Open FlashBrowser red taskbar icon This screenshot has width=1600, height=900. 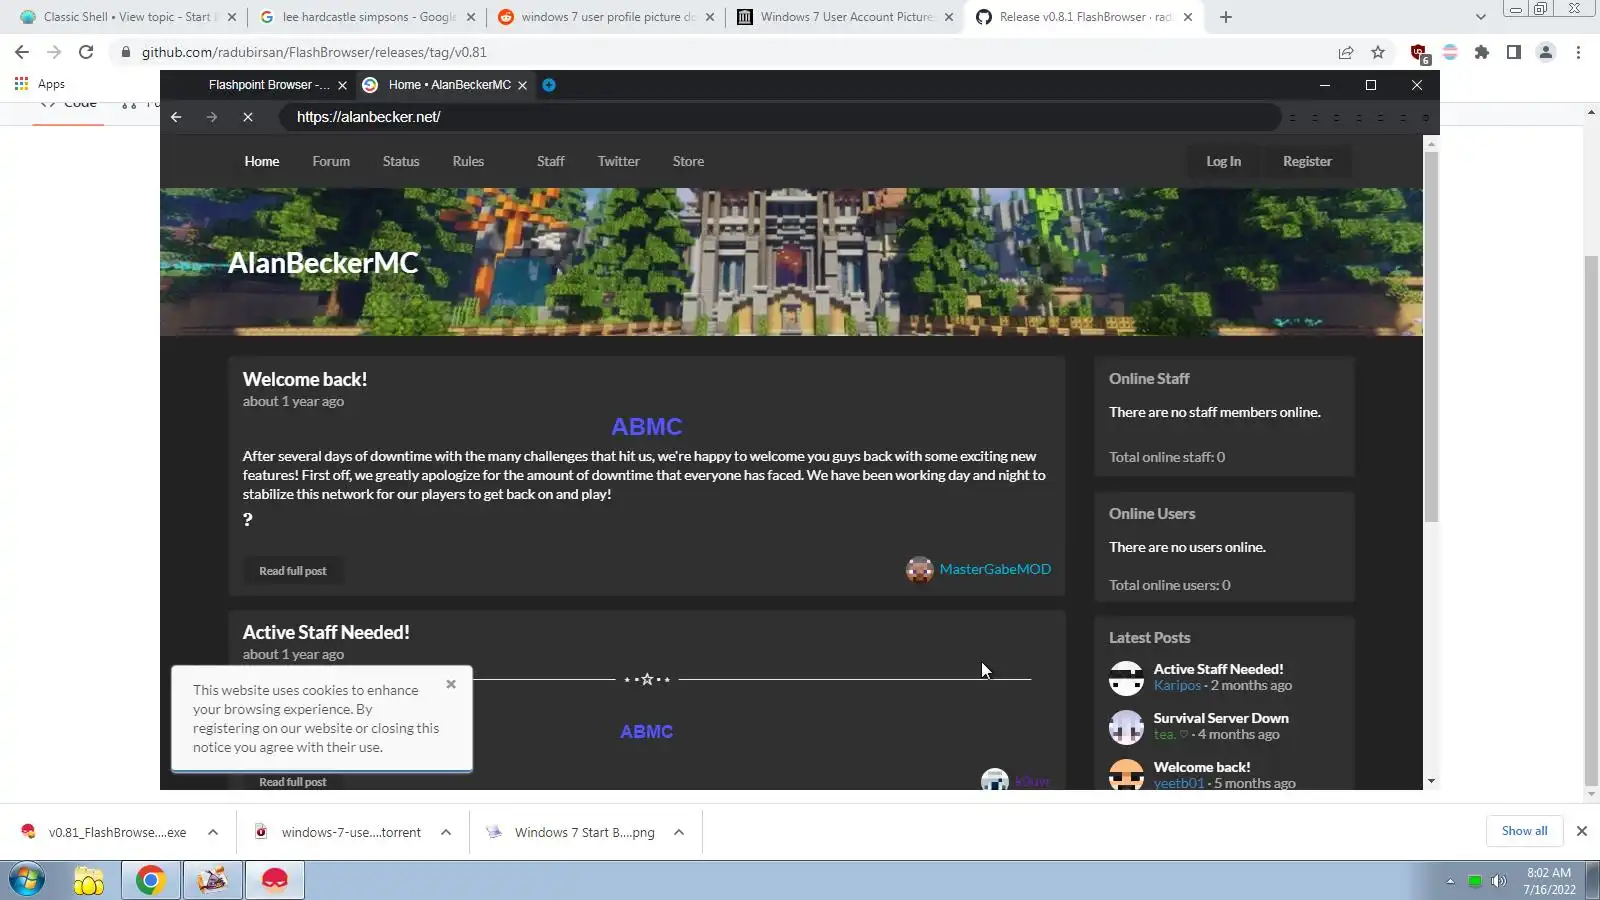coord(275,880)
